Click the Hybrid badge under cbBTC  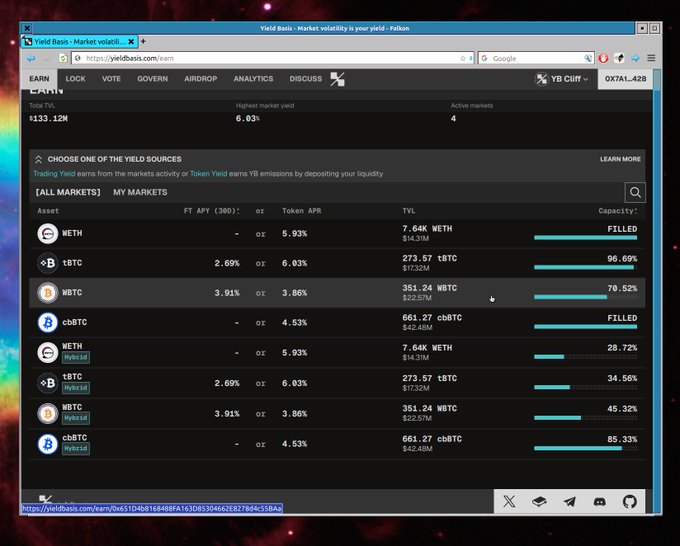pos(76,448)
